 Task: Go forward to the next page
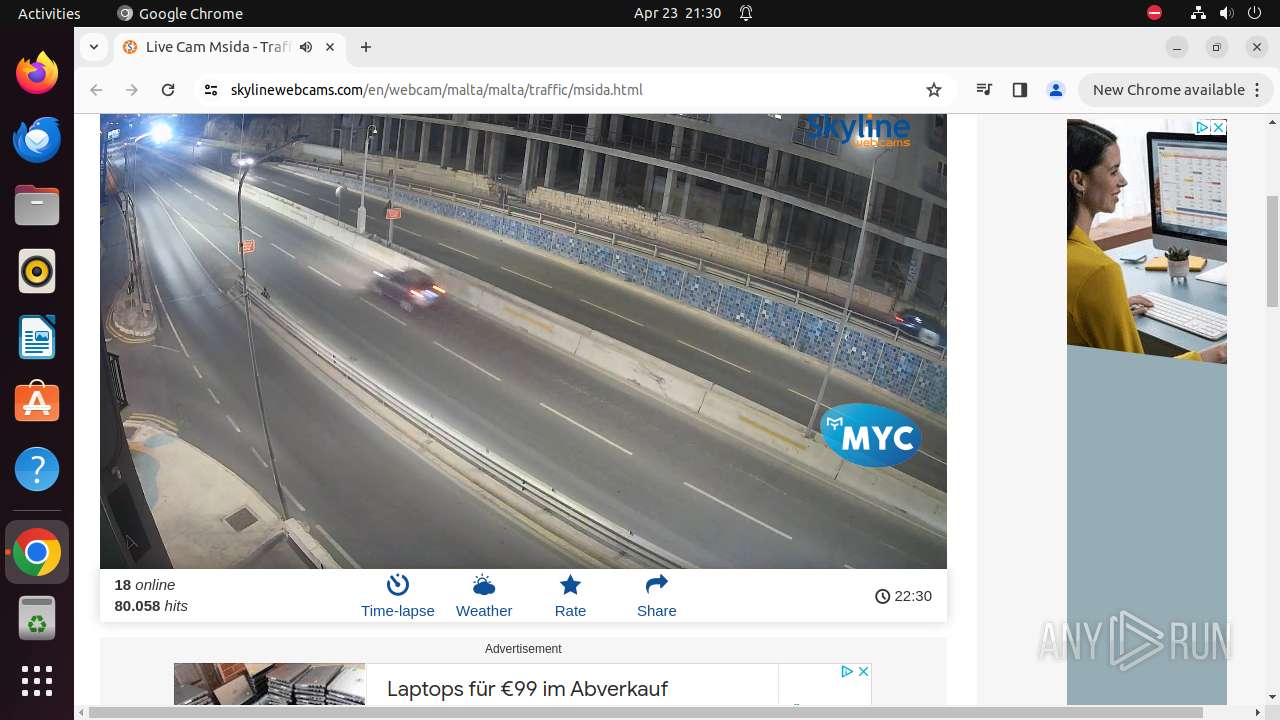132,90
